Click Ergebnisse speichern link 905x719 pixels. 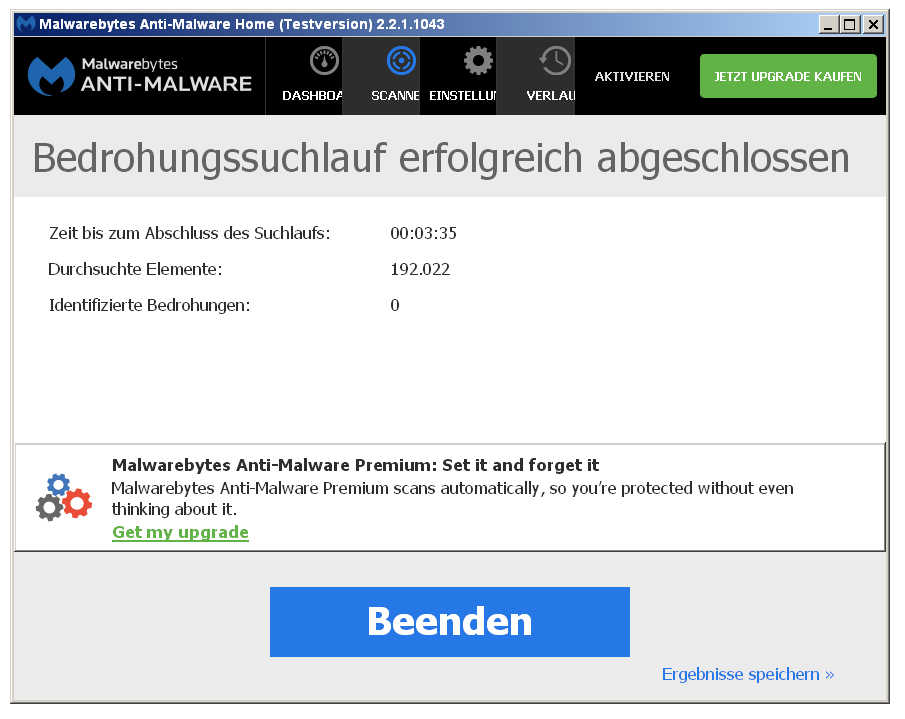[747, 674]
